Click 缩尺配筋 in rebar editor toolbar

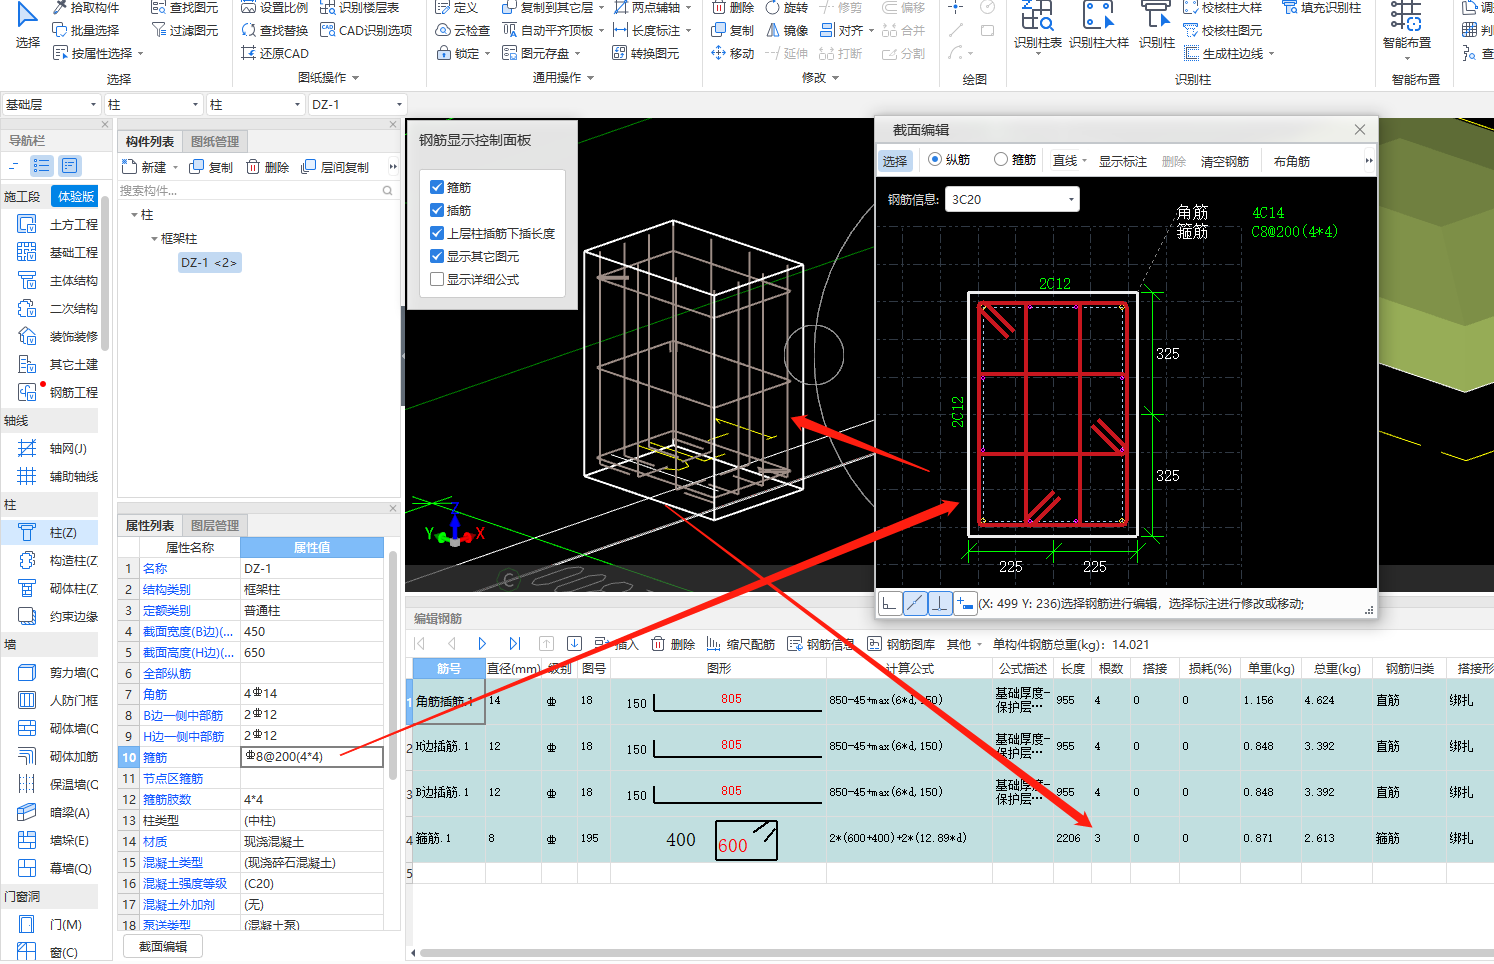(741, 644)
